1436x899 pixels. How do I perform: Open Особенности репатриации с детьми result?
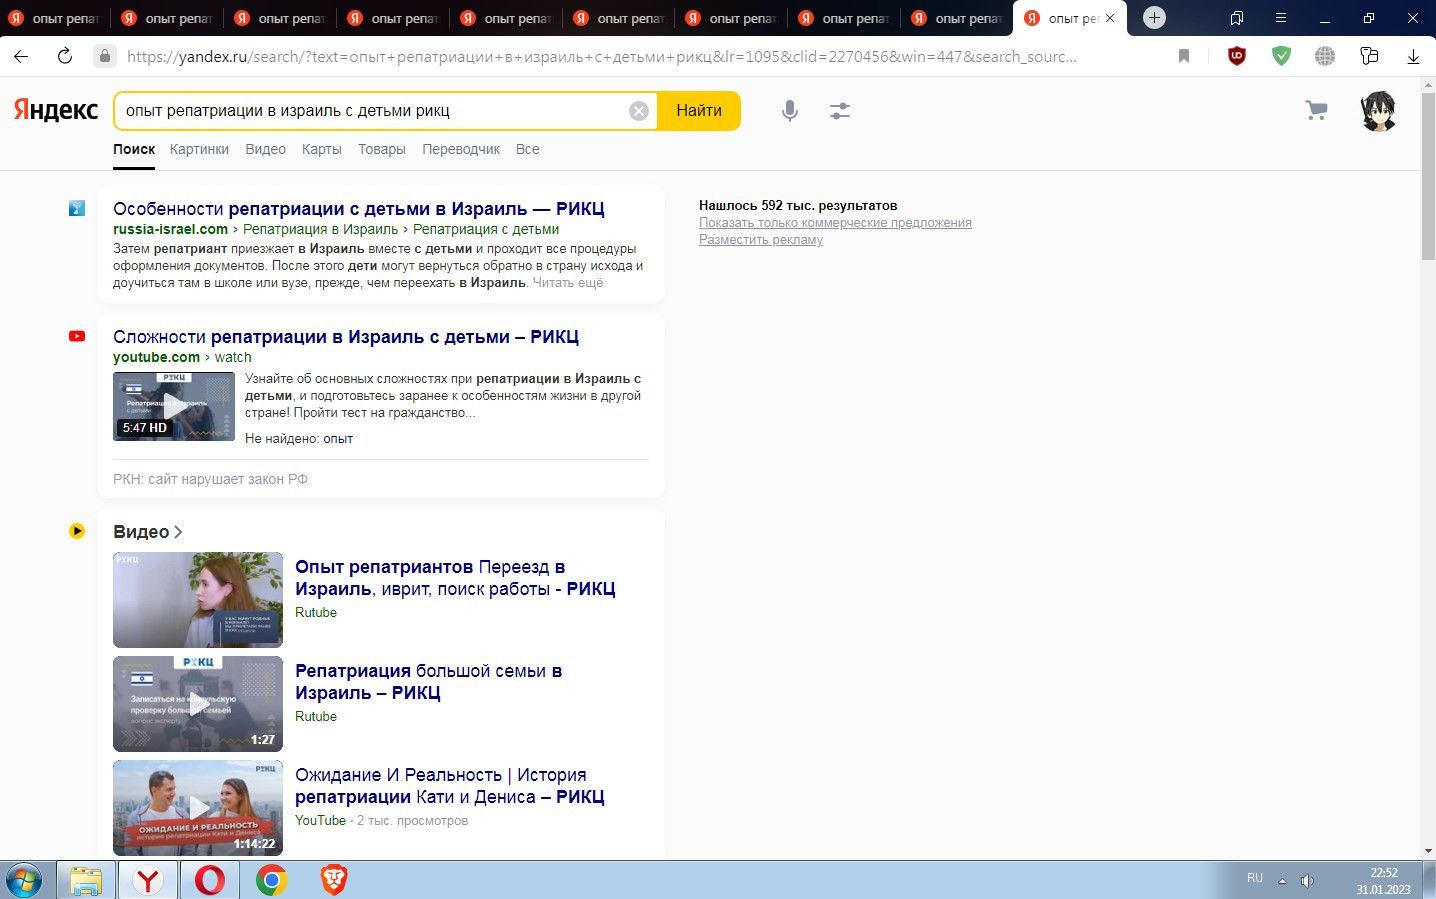point(359,209)
